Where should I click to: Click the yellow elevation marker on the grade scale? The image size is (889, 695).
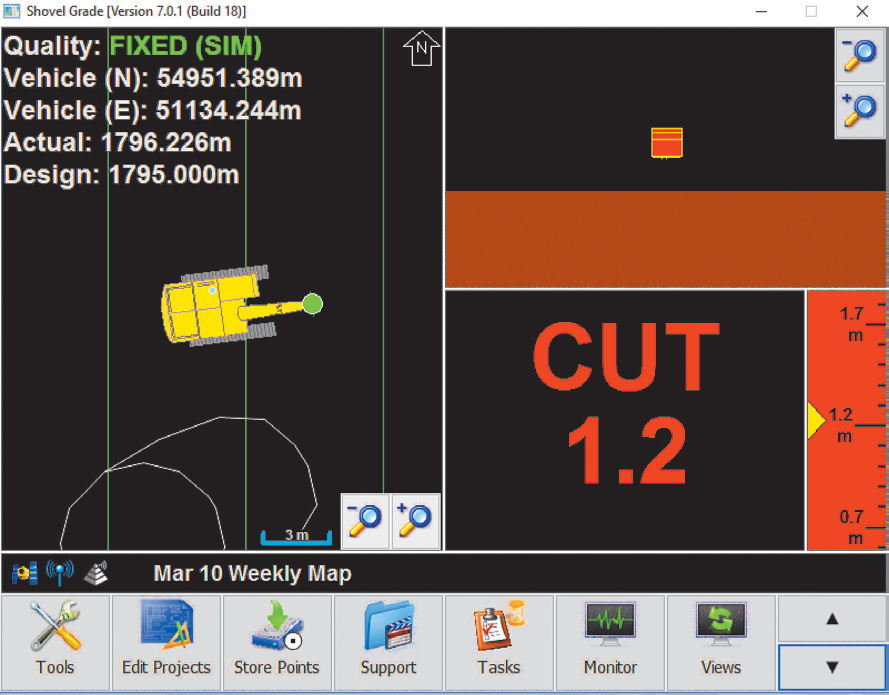click(815, 421)
